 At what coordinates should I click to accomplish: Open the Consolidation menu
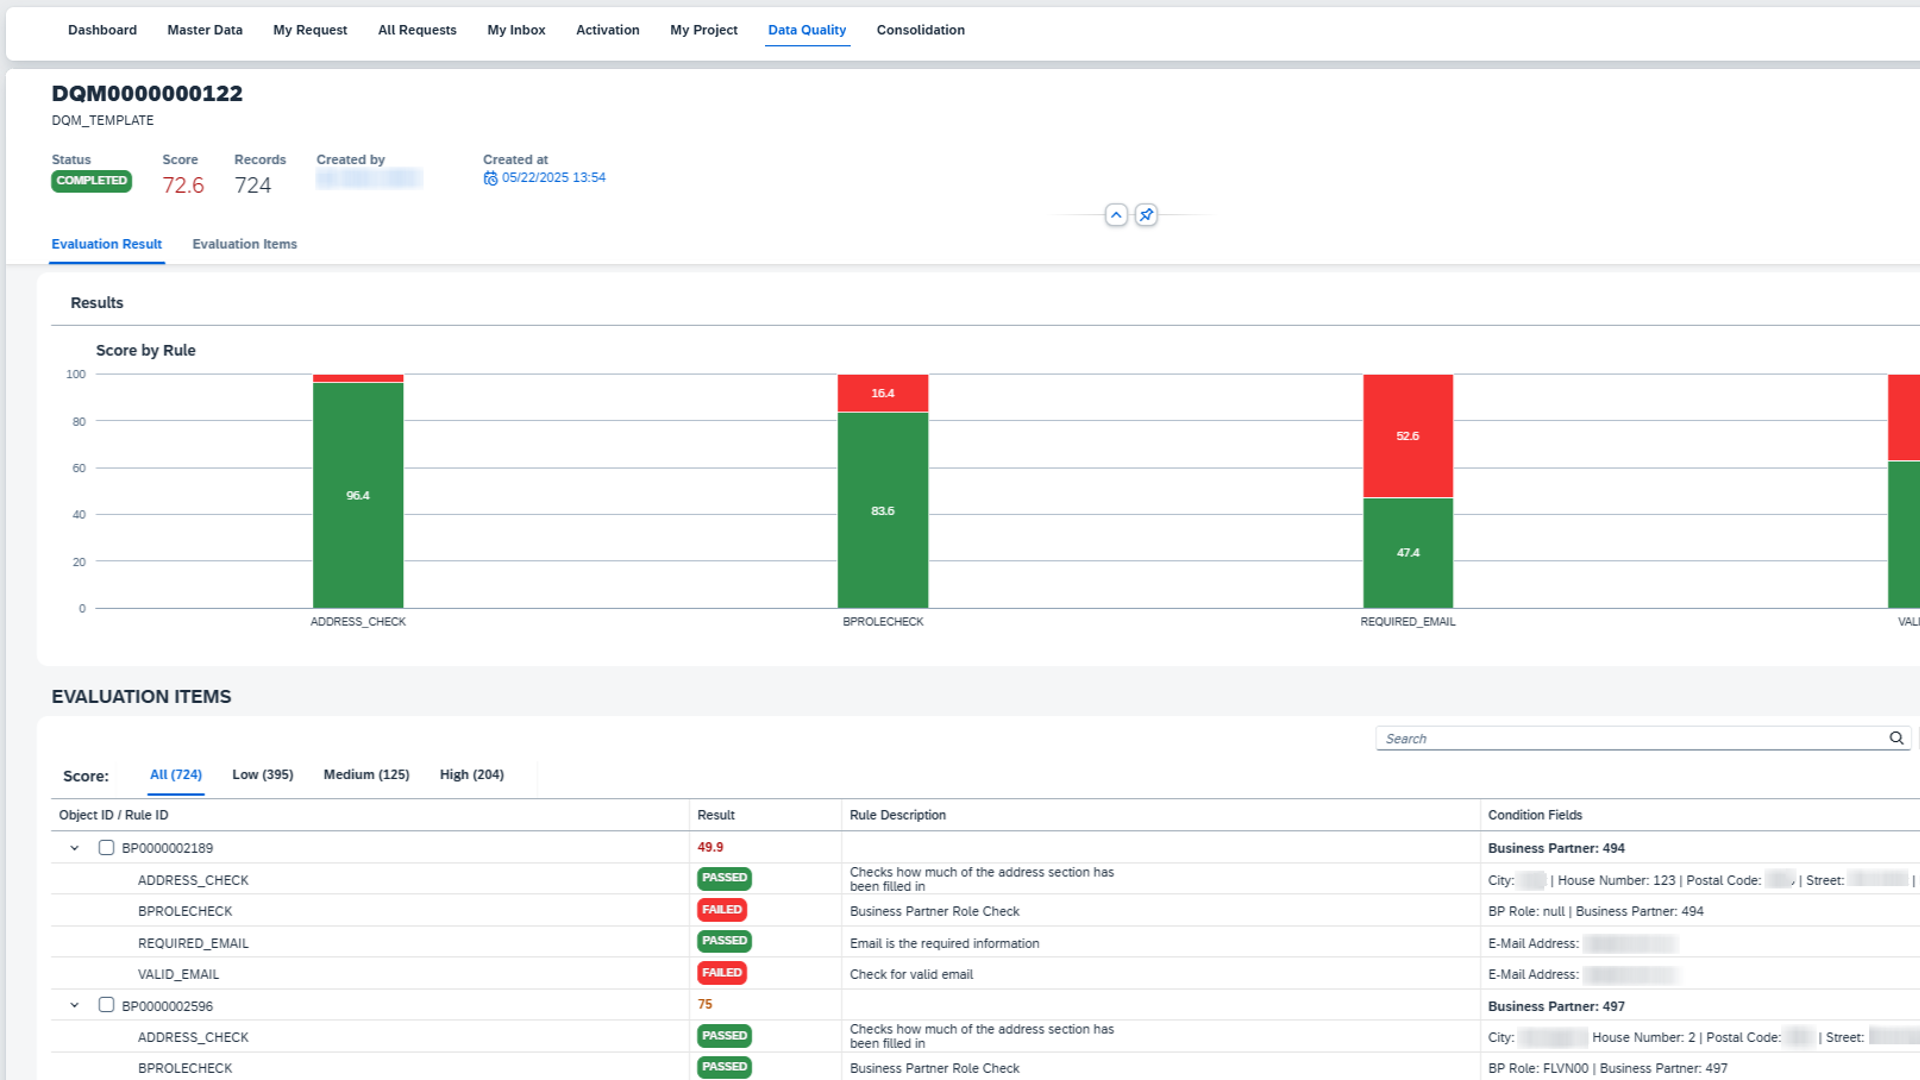(x=920, y=30)
